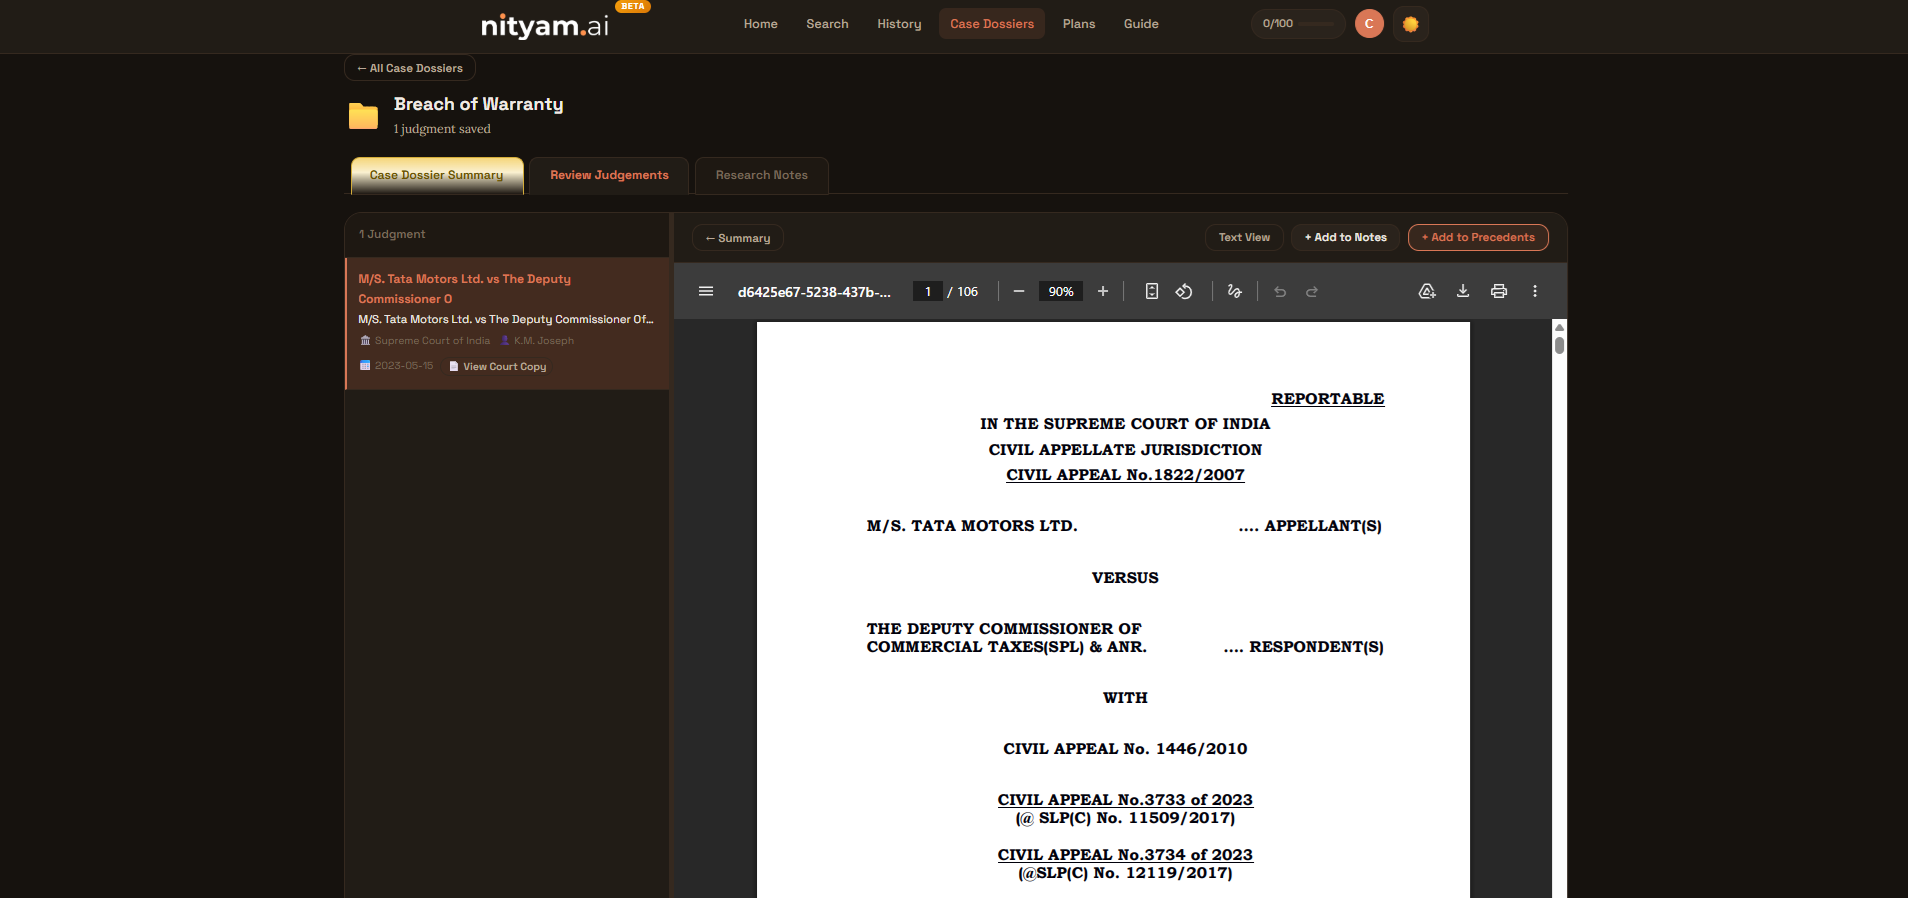Click the nityam.ai logo
The width and height of the screenshot is (1908, 898).
pyautogui.click(x=545, y=25)
